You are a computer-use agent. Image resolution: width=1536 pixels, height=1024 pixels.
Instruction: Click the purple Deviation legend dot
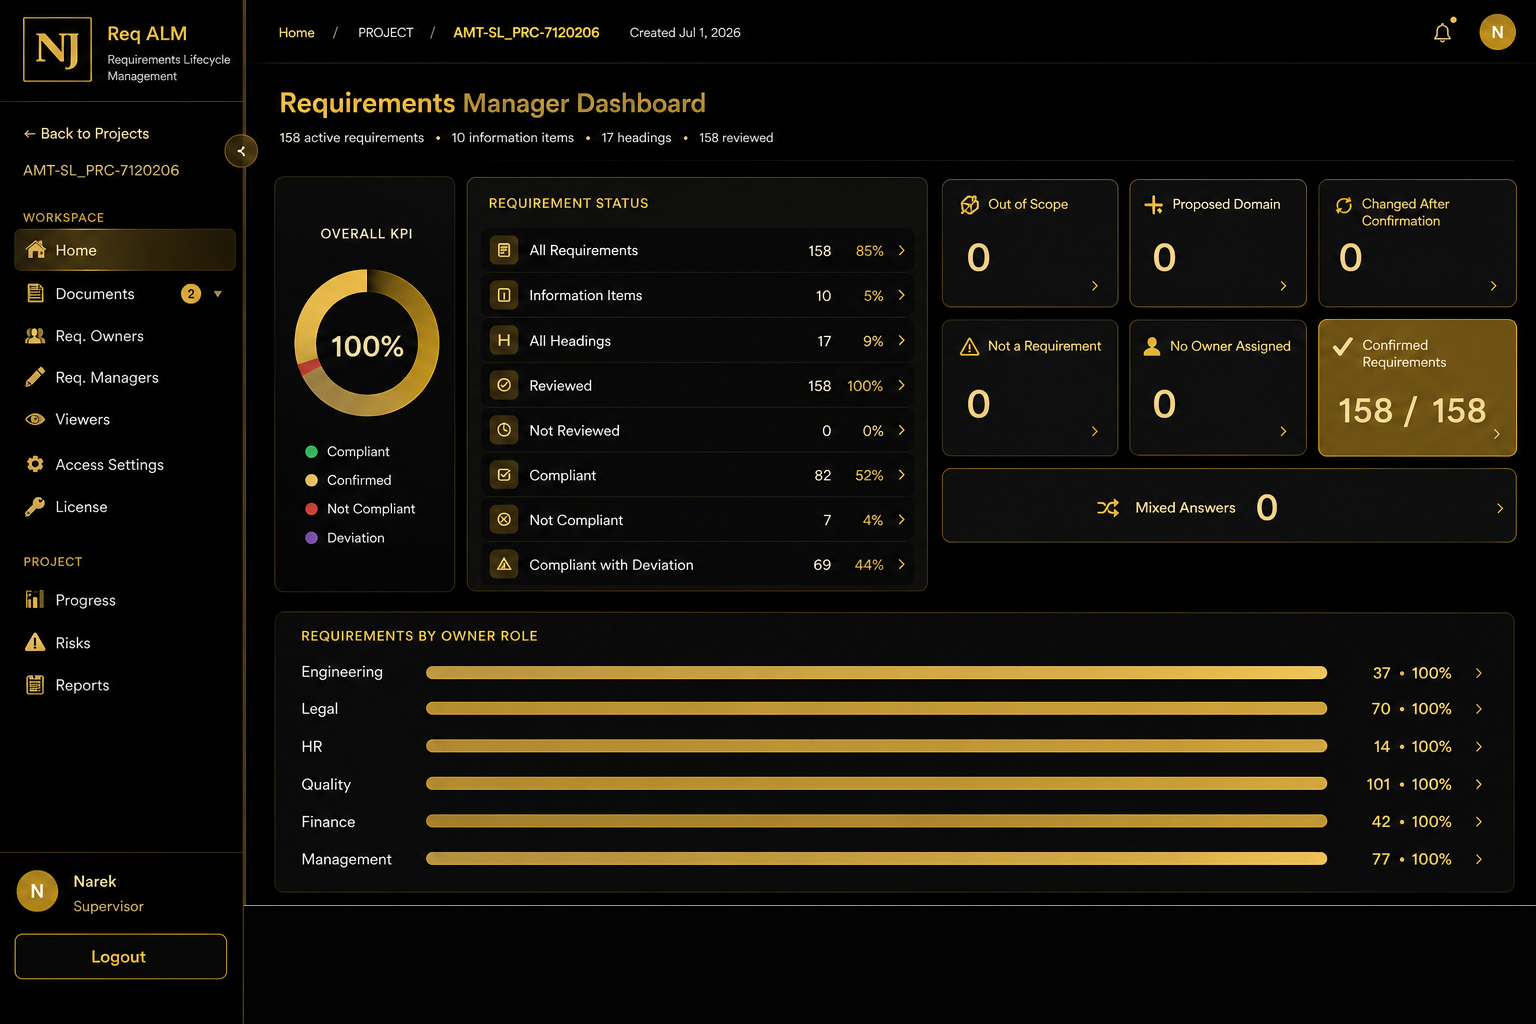pos(311,538)
